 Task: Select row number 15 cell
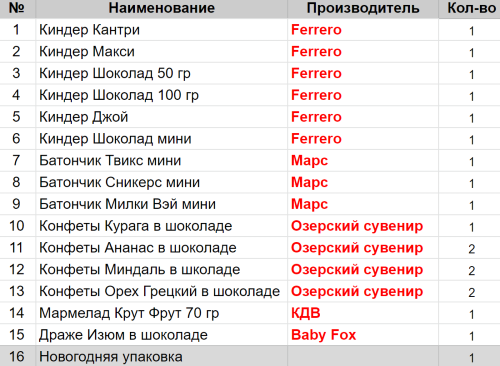click(17, 335)
